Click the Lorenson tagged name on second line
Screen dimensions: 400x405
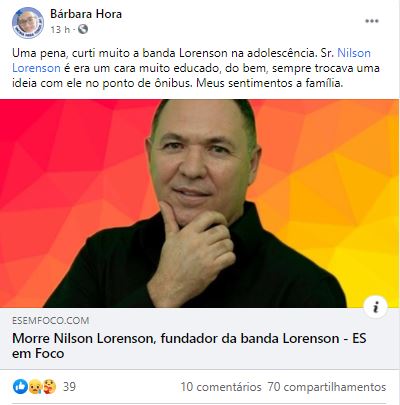pyautogui.click(x=36, y=68)
